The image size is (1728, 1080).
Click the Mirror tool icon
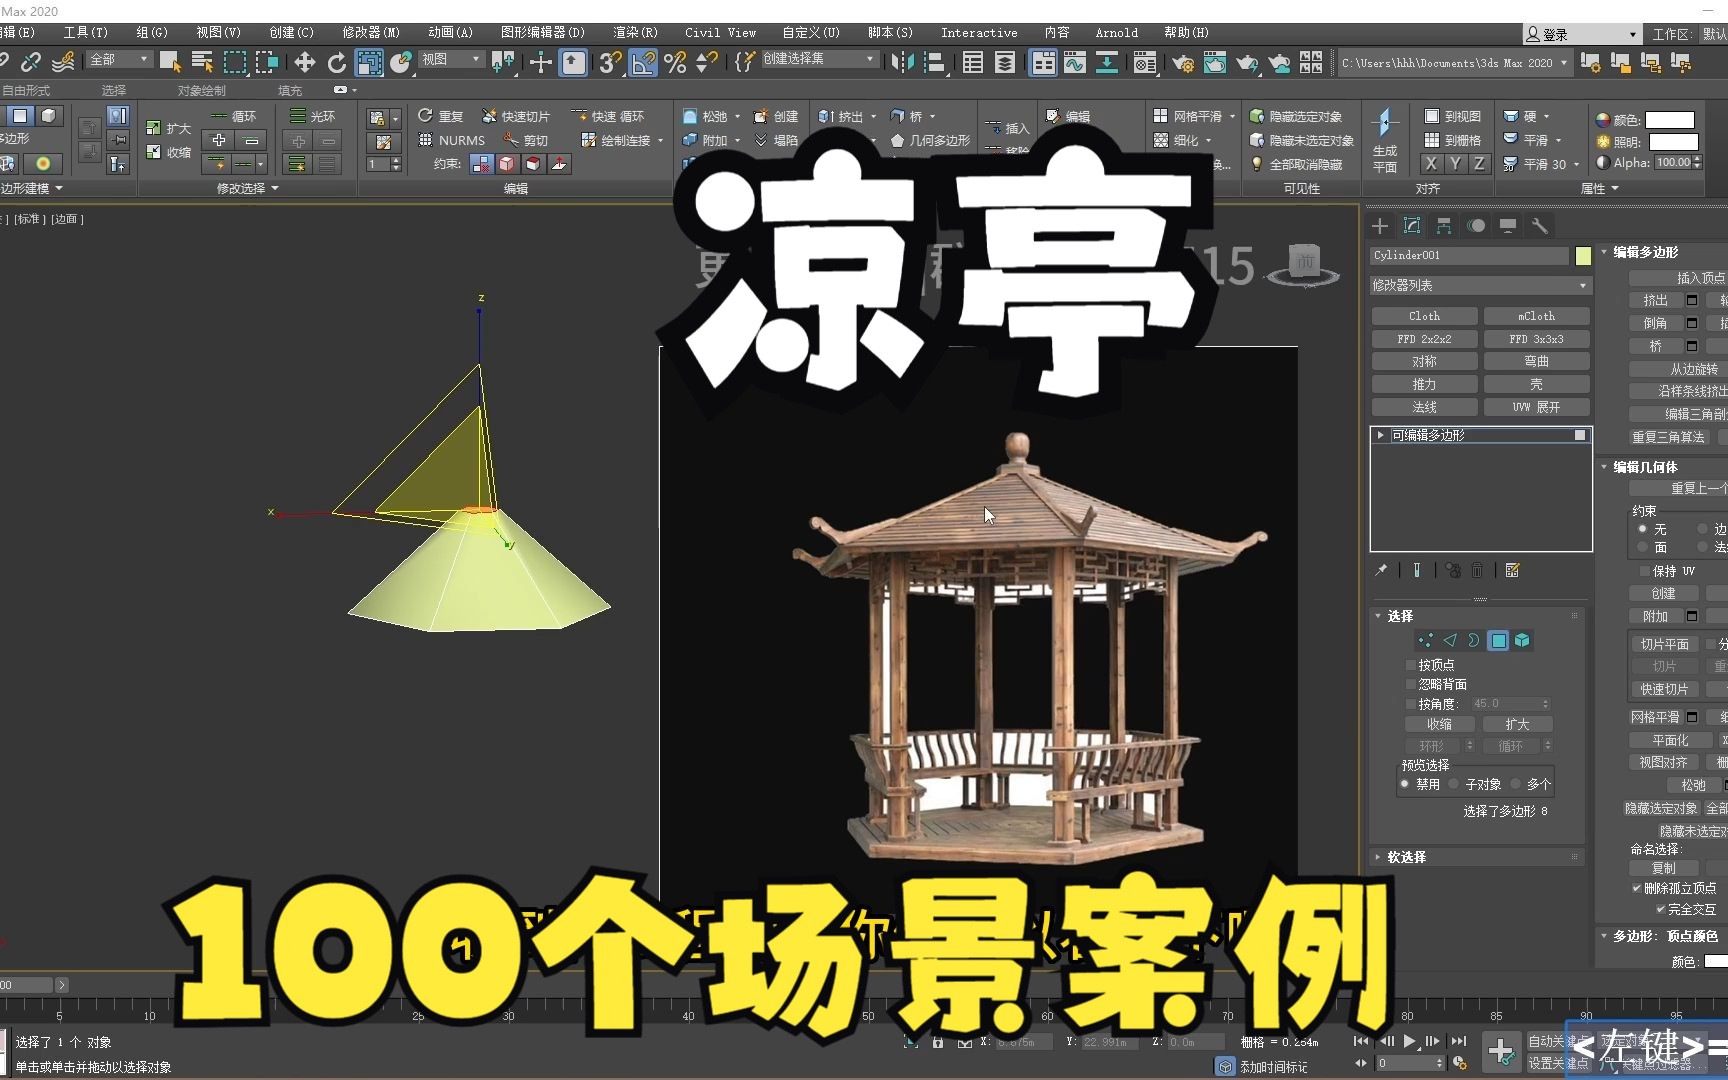tap(902, 63)
